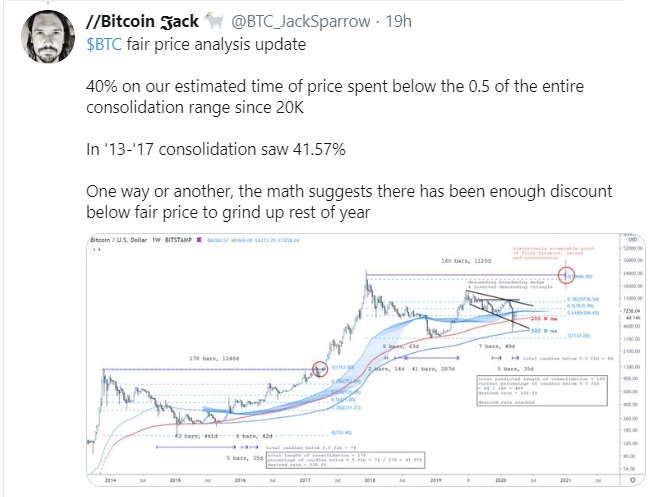The width and height of the screenshot is (655, 497).
Task: Click the 7258.04 current price tag
Action: pos(629,313)
